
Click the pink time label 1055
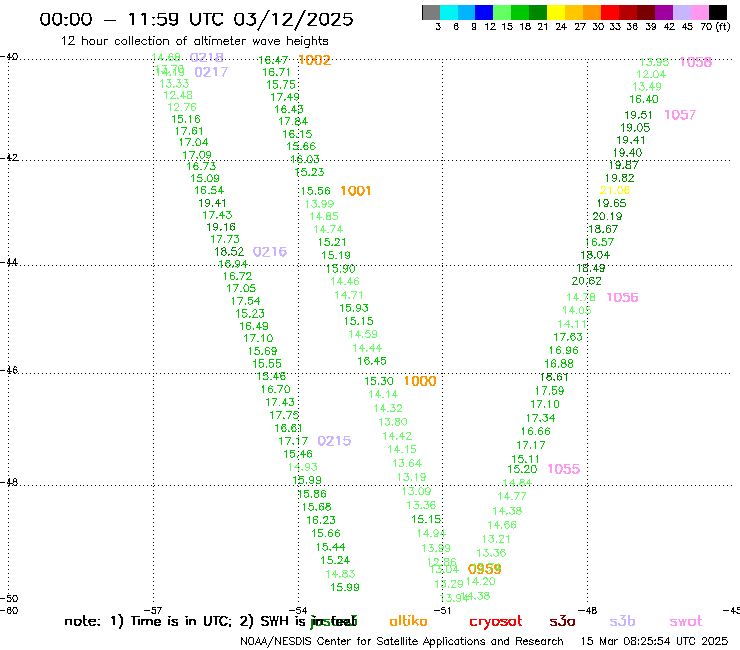click(564, 469)
